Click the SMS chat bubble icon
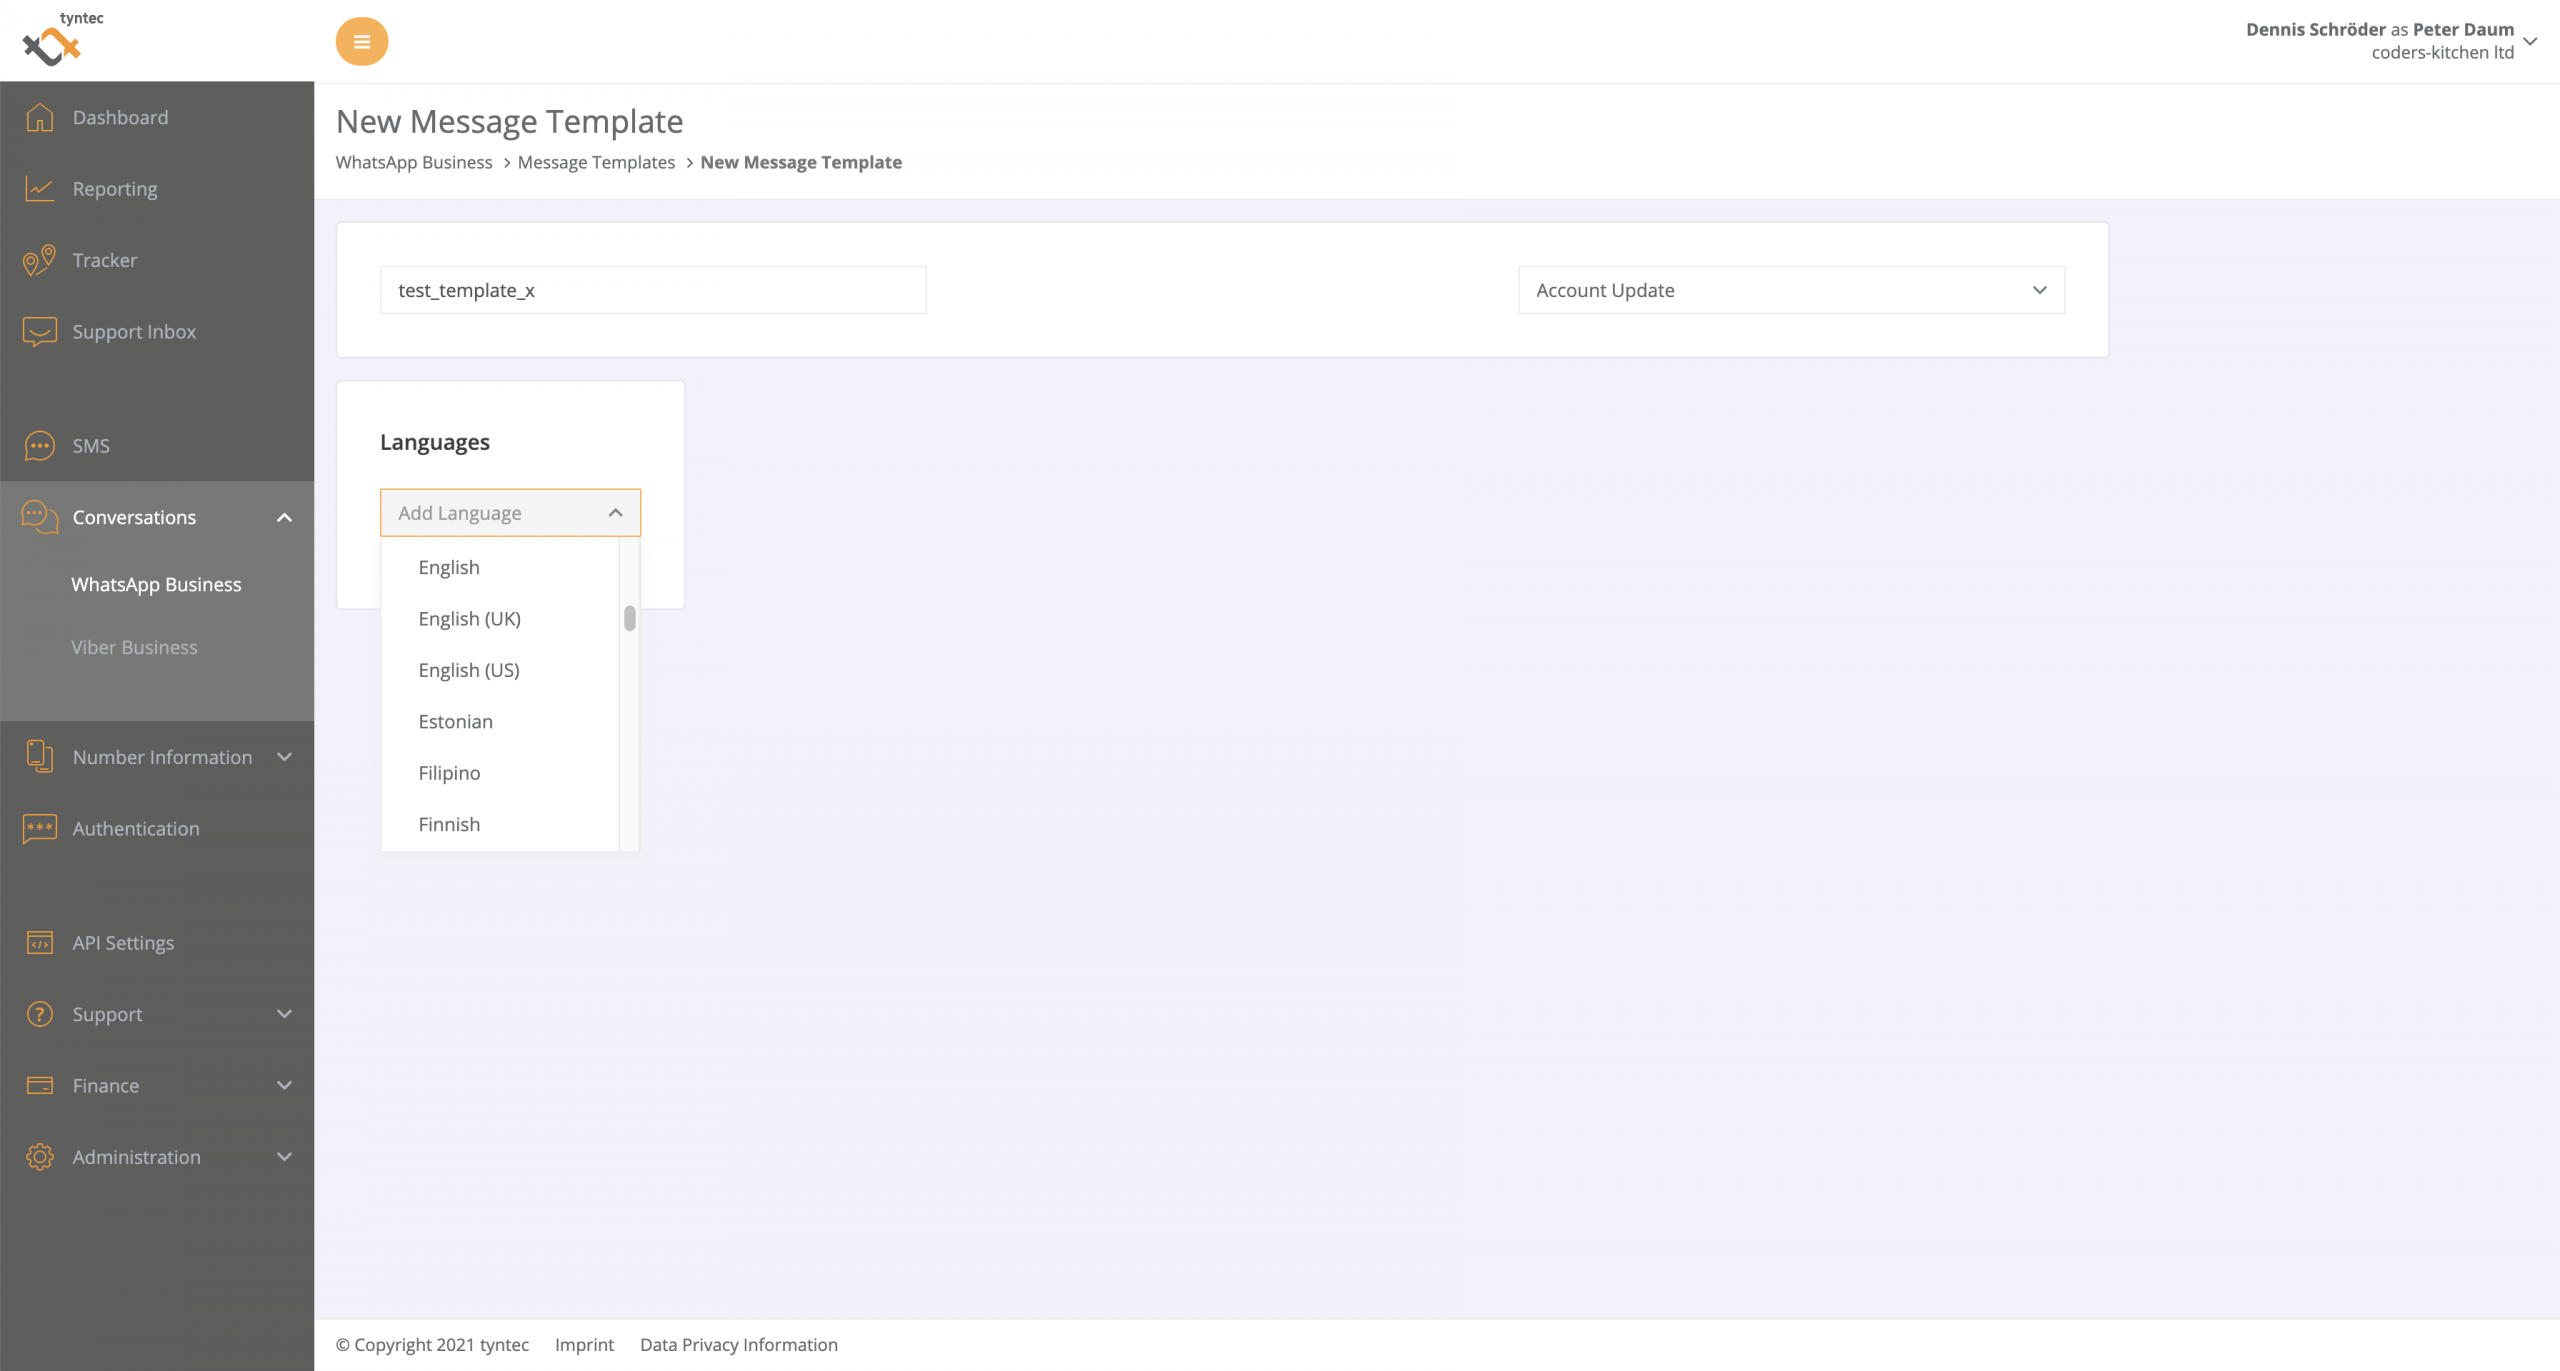 click(39, 445)
